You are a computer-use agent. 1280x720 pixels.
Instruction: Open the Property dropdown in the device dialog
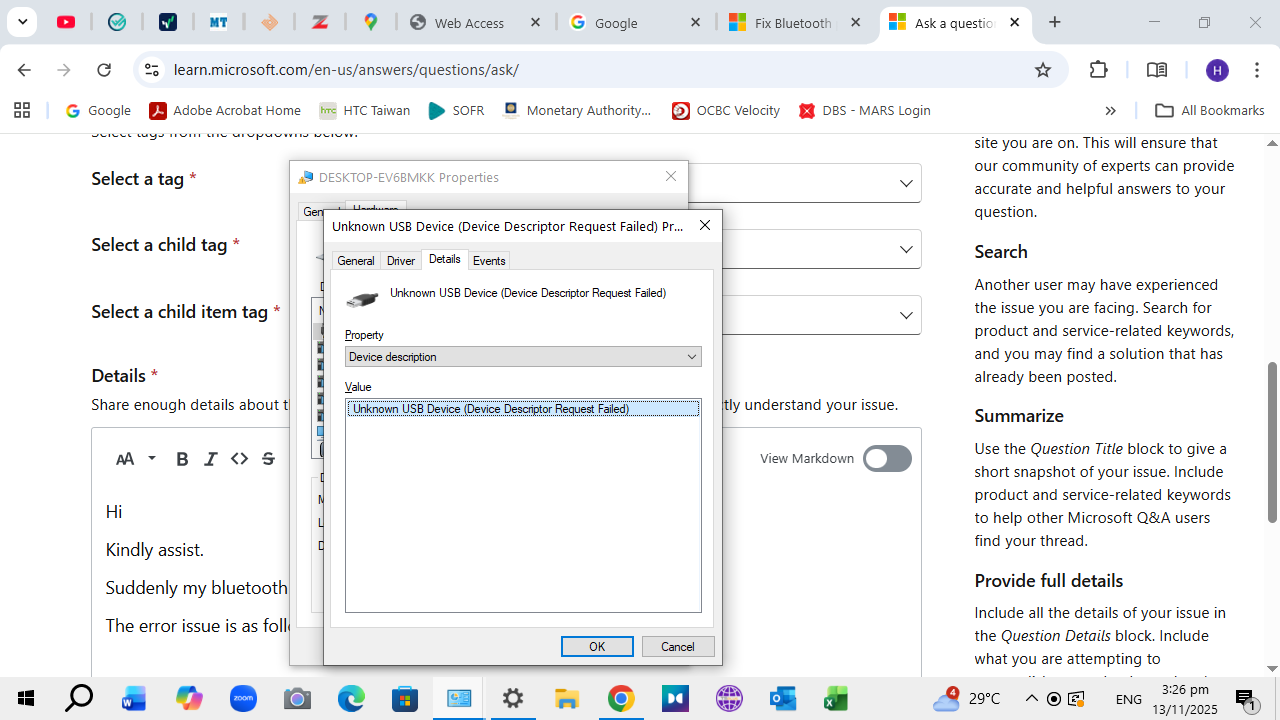point(523,357)
